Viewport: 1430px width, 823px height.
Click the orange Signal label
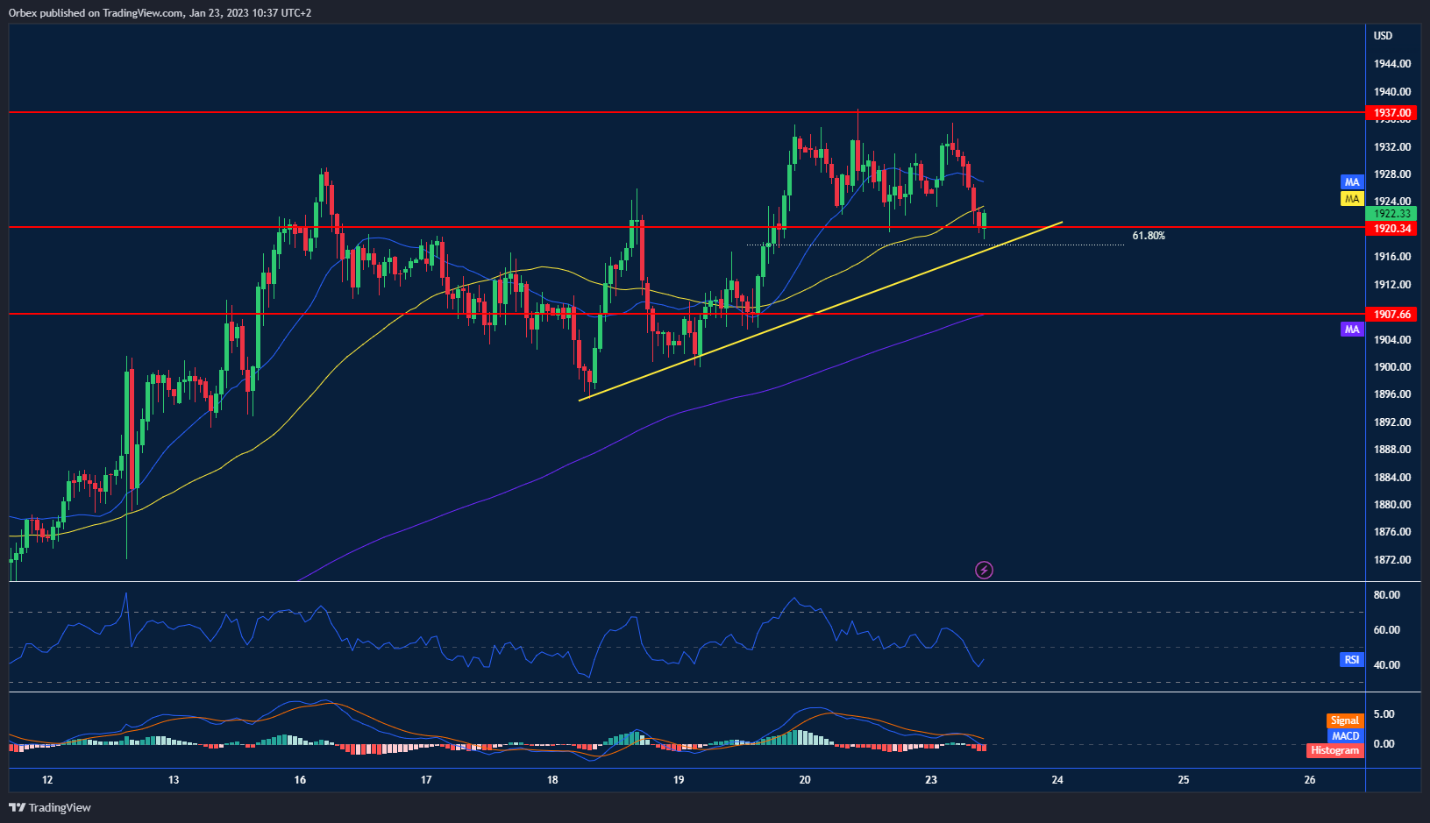[x=1344, y=720]
